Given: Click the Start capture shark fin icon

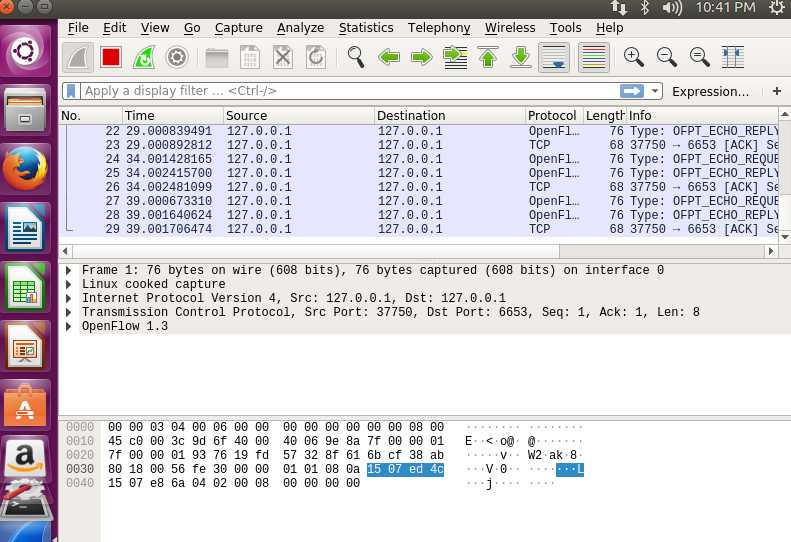Looking at the screenshot, I should tap(78, 57).
